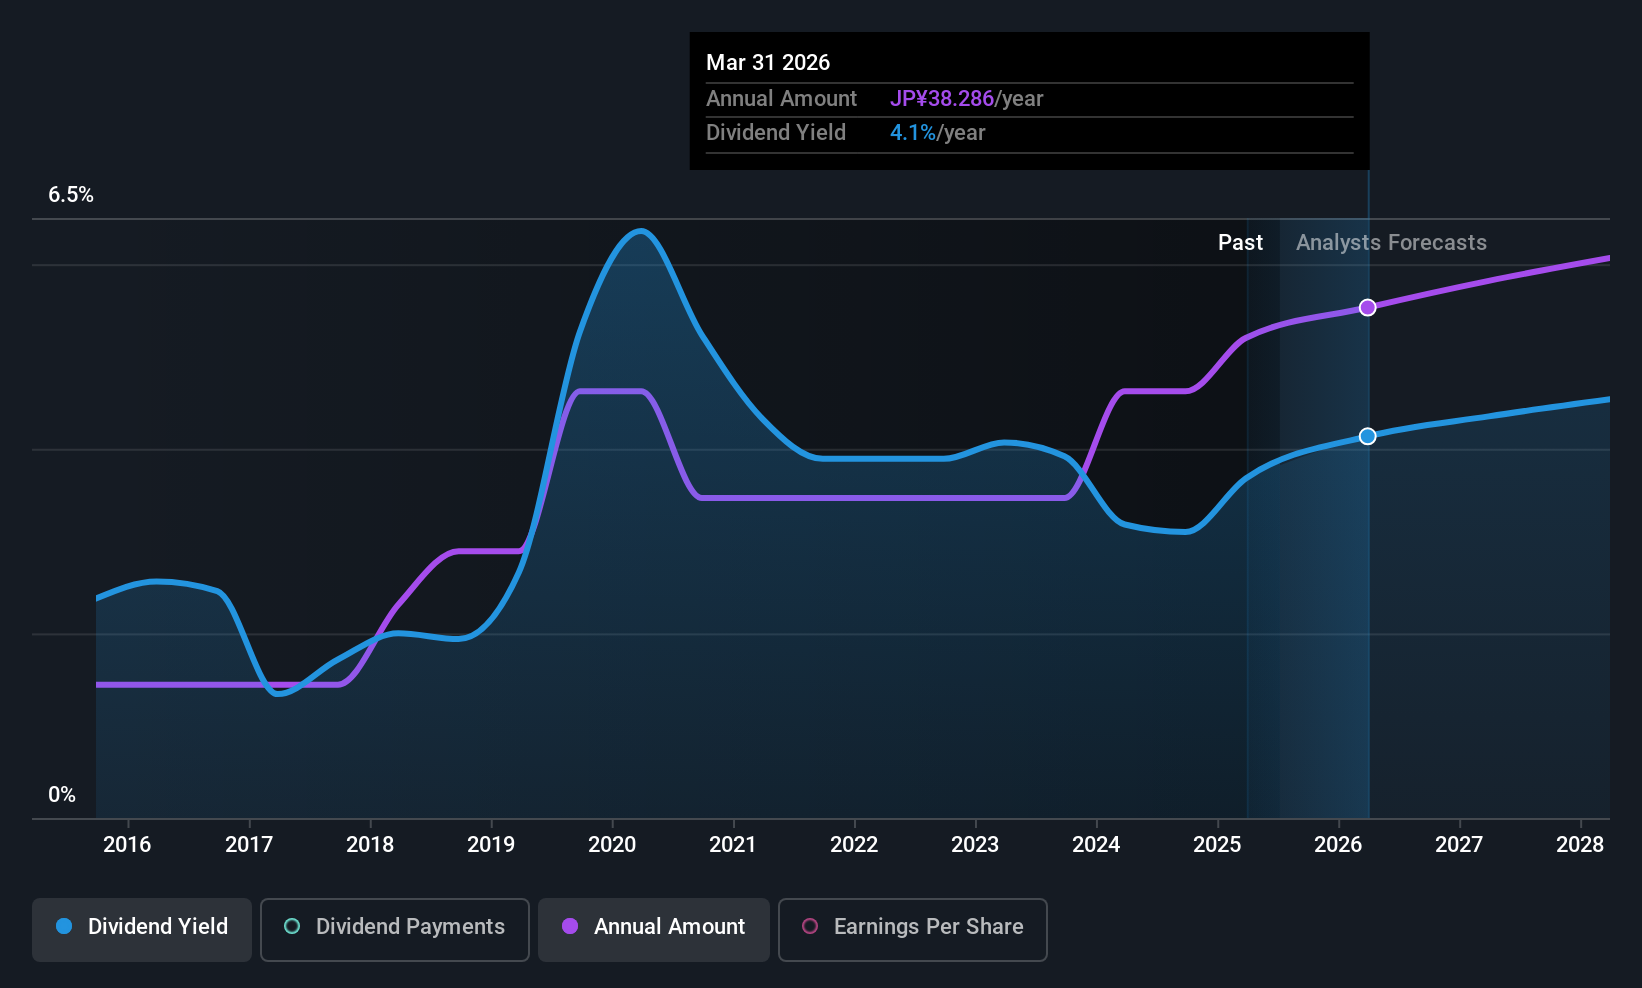Click the 2028 x-axis year label
Screen dimensions: 1642x988
pos(1580,845)
